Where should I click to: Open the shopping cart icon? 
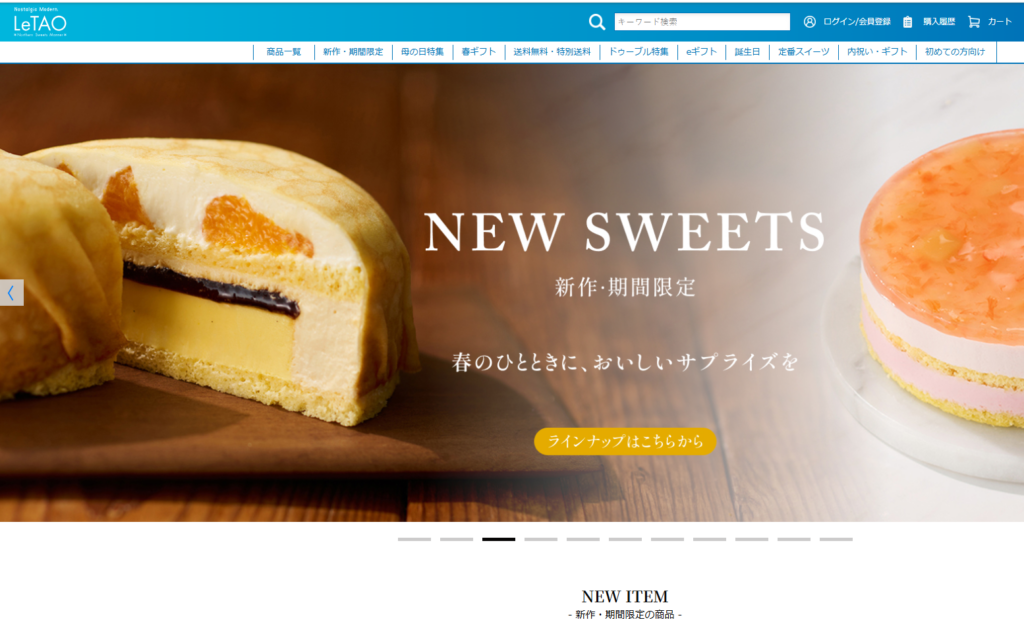pos(974,22)
